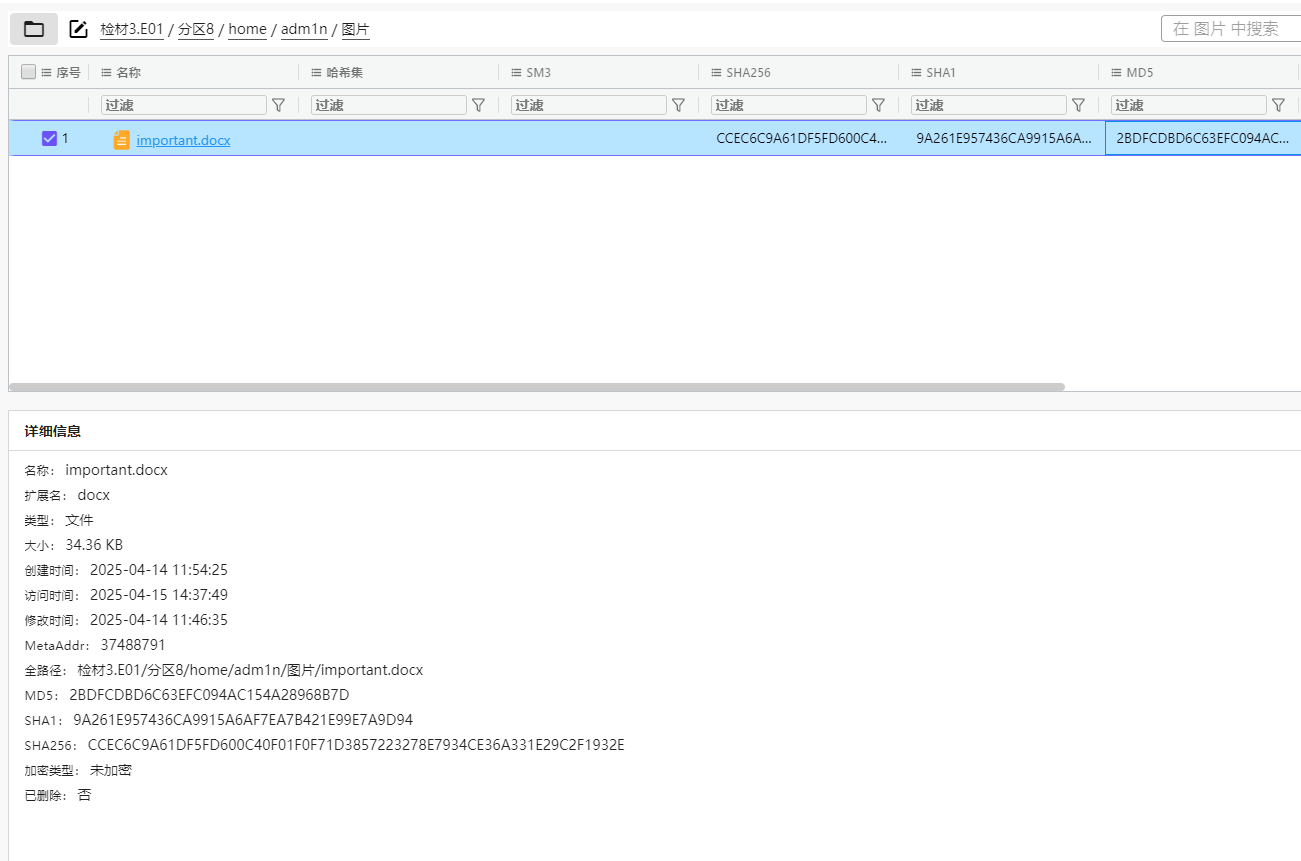
Task: Click the folder icon button at top left
Action: [x=34, y=29]
